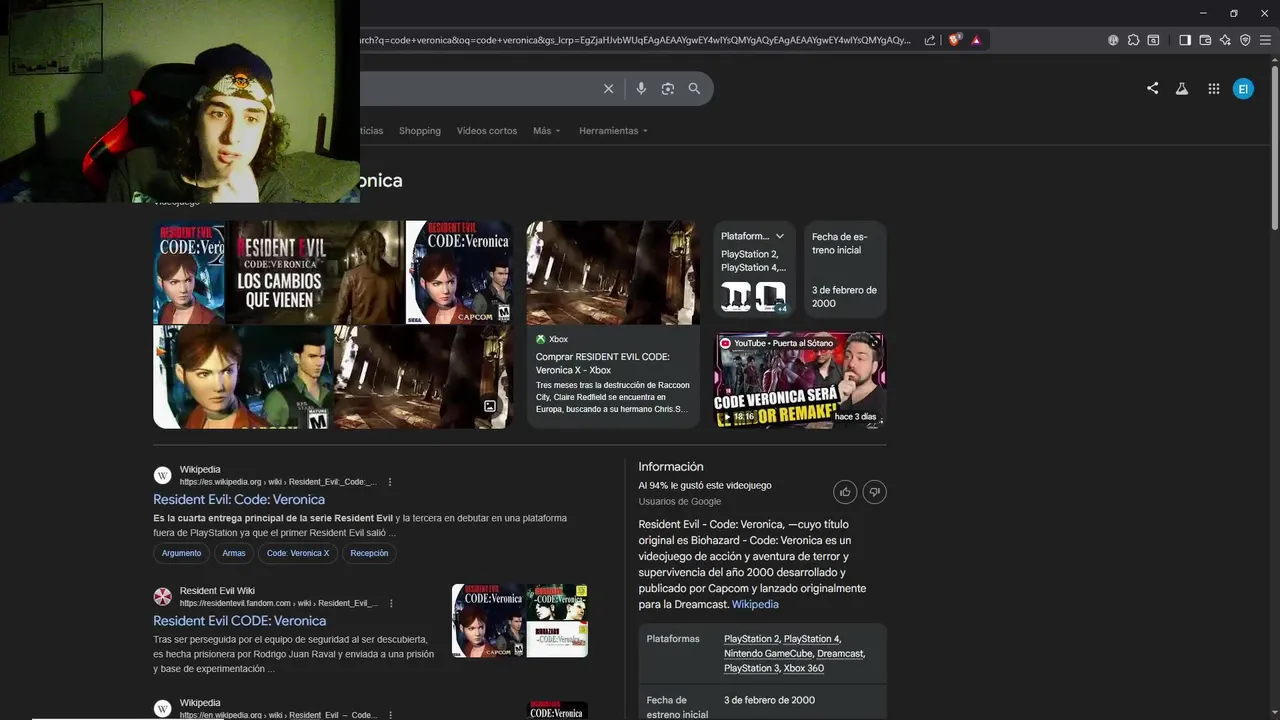This screenshot has width=1280, height=720.
Task: Open the Xbox Comprar Resident Evil card
Action: pyautogui.click(x=613, y=324)
